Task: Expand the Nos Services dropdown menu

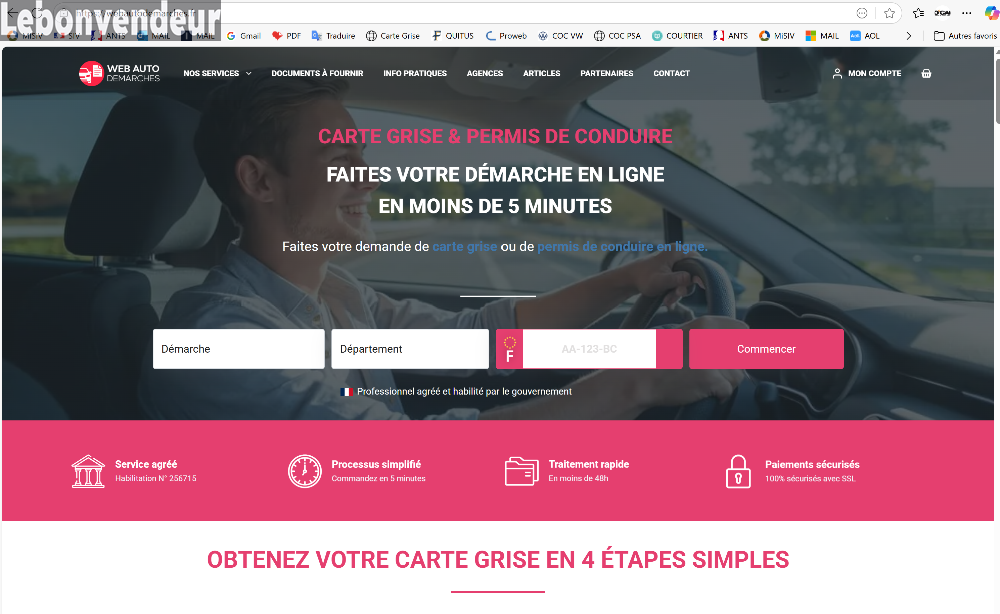Action: pyautogui.click(x=217, y=73)
